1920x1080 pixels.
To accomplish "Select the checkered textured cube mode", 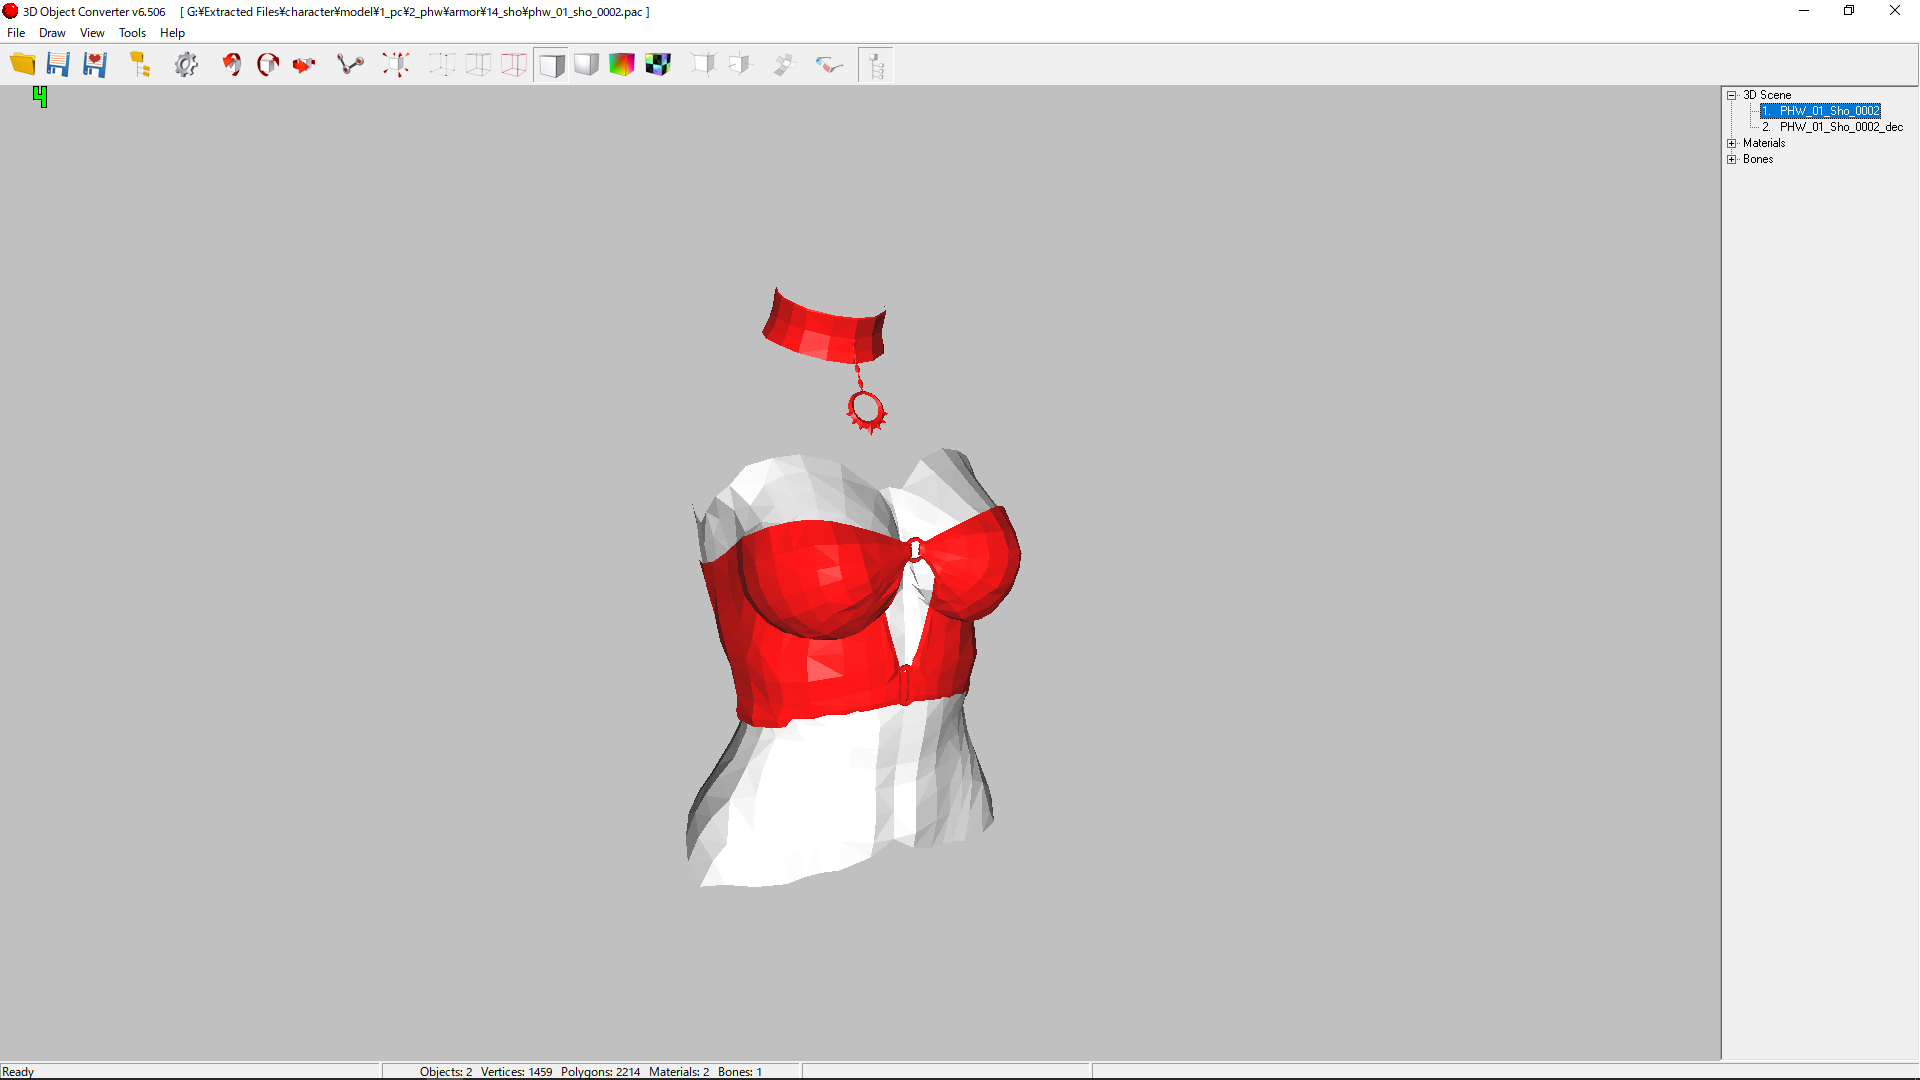I will [658, 65].
